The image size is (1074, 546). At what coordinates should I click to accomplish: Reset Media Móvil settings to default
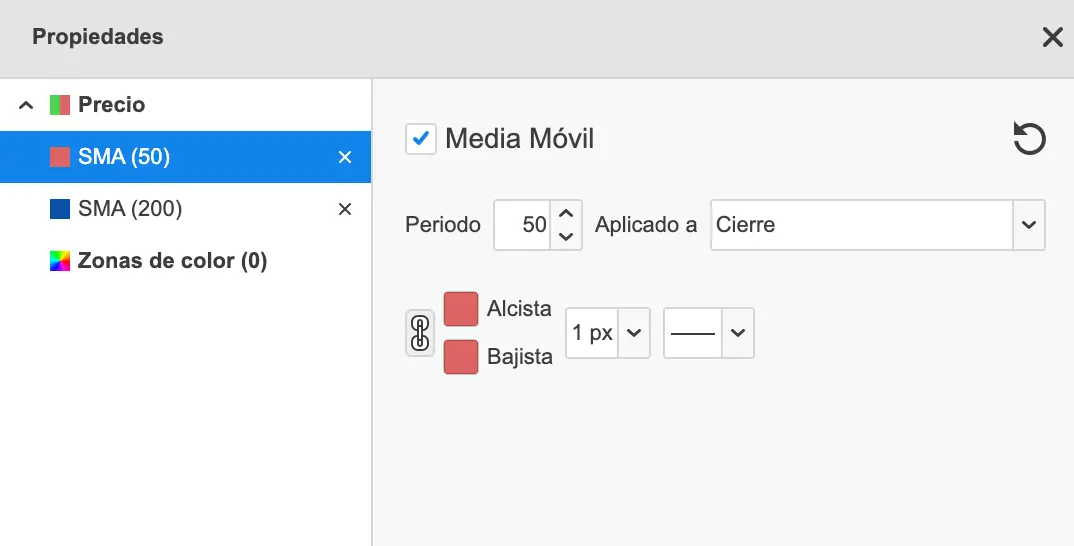click(1029, 139)
